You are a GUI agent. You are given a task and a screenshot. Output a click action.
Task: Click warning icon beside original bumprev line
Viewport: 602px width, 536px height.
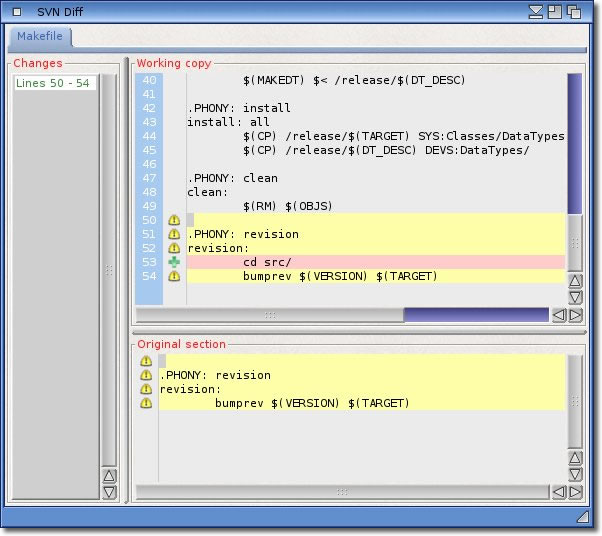(146, 403)
